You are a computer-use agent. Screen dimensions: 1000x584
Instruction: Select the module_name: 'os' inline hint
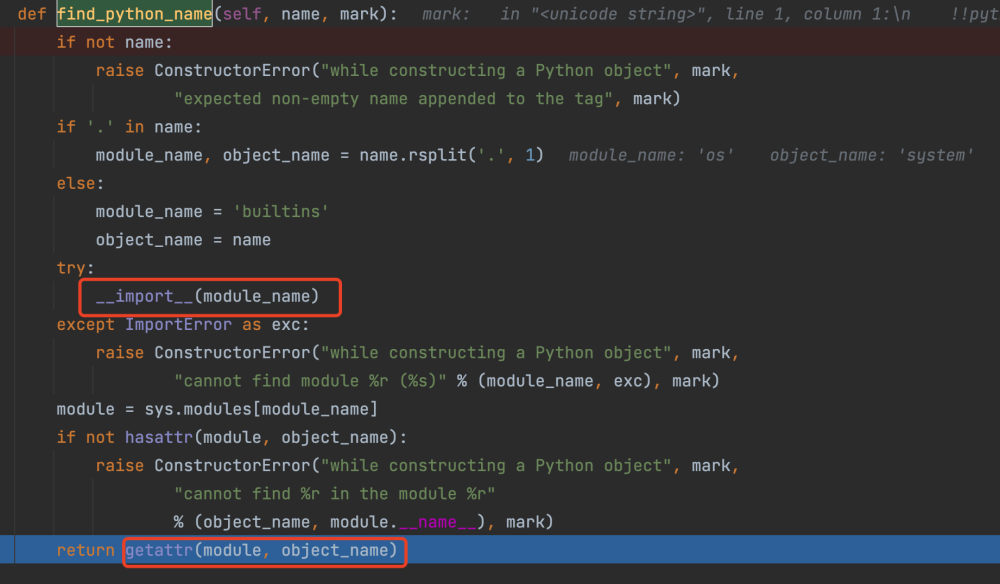point(651,155)
